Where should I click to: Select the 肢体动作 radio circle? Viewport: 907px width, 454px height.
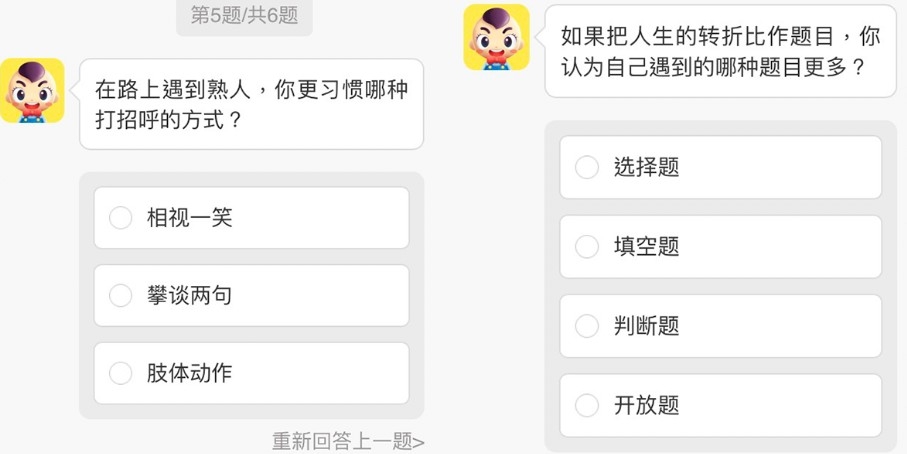120,374
